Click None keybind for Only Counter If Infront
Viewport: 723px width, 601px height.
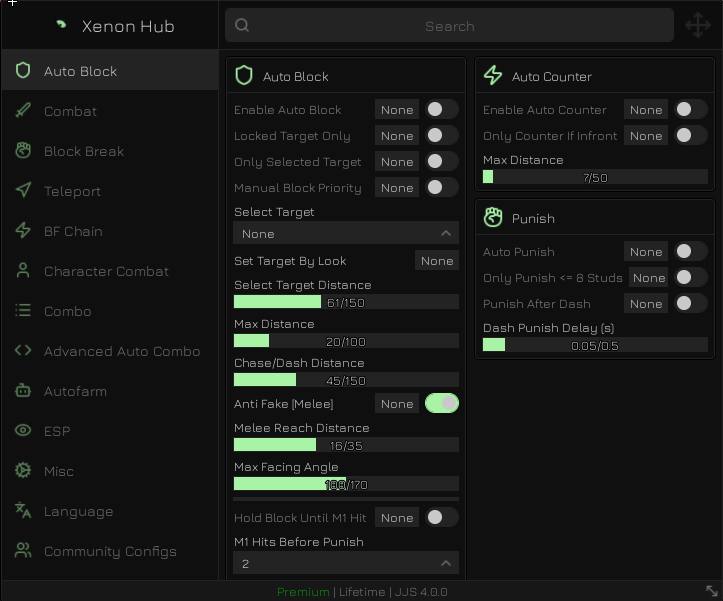(646, 136)
